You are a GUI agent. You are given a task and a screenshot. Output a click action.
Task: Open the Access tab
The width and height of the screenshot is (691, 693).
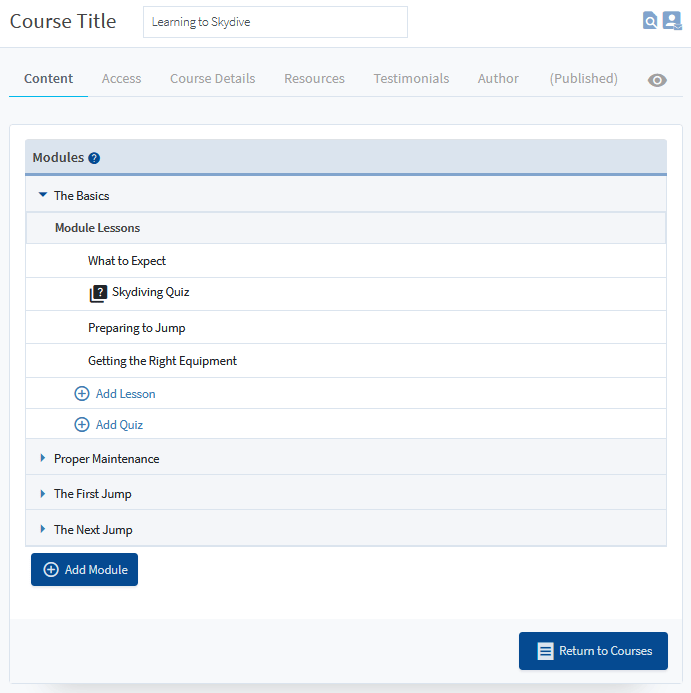(x=122, y=79)
